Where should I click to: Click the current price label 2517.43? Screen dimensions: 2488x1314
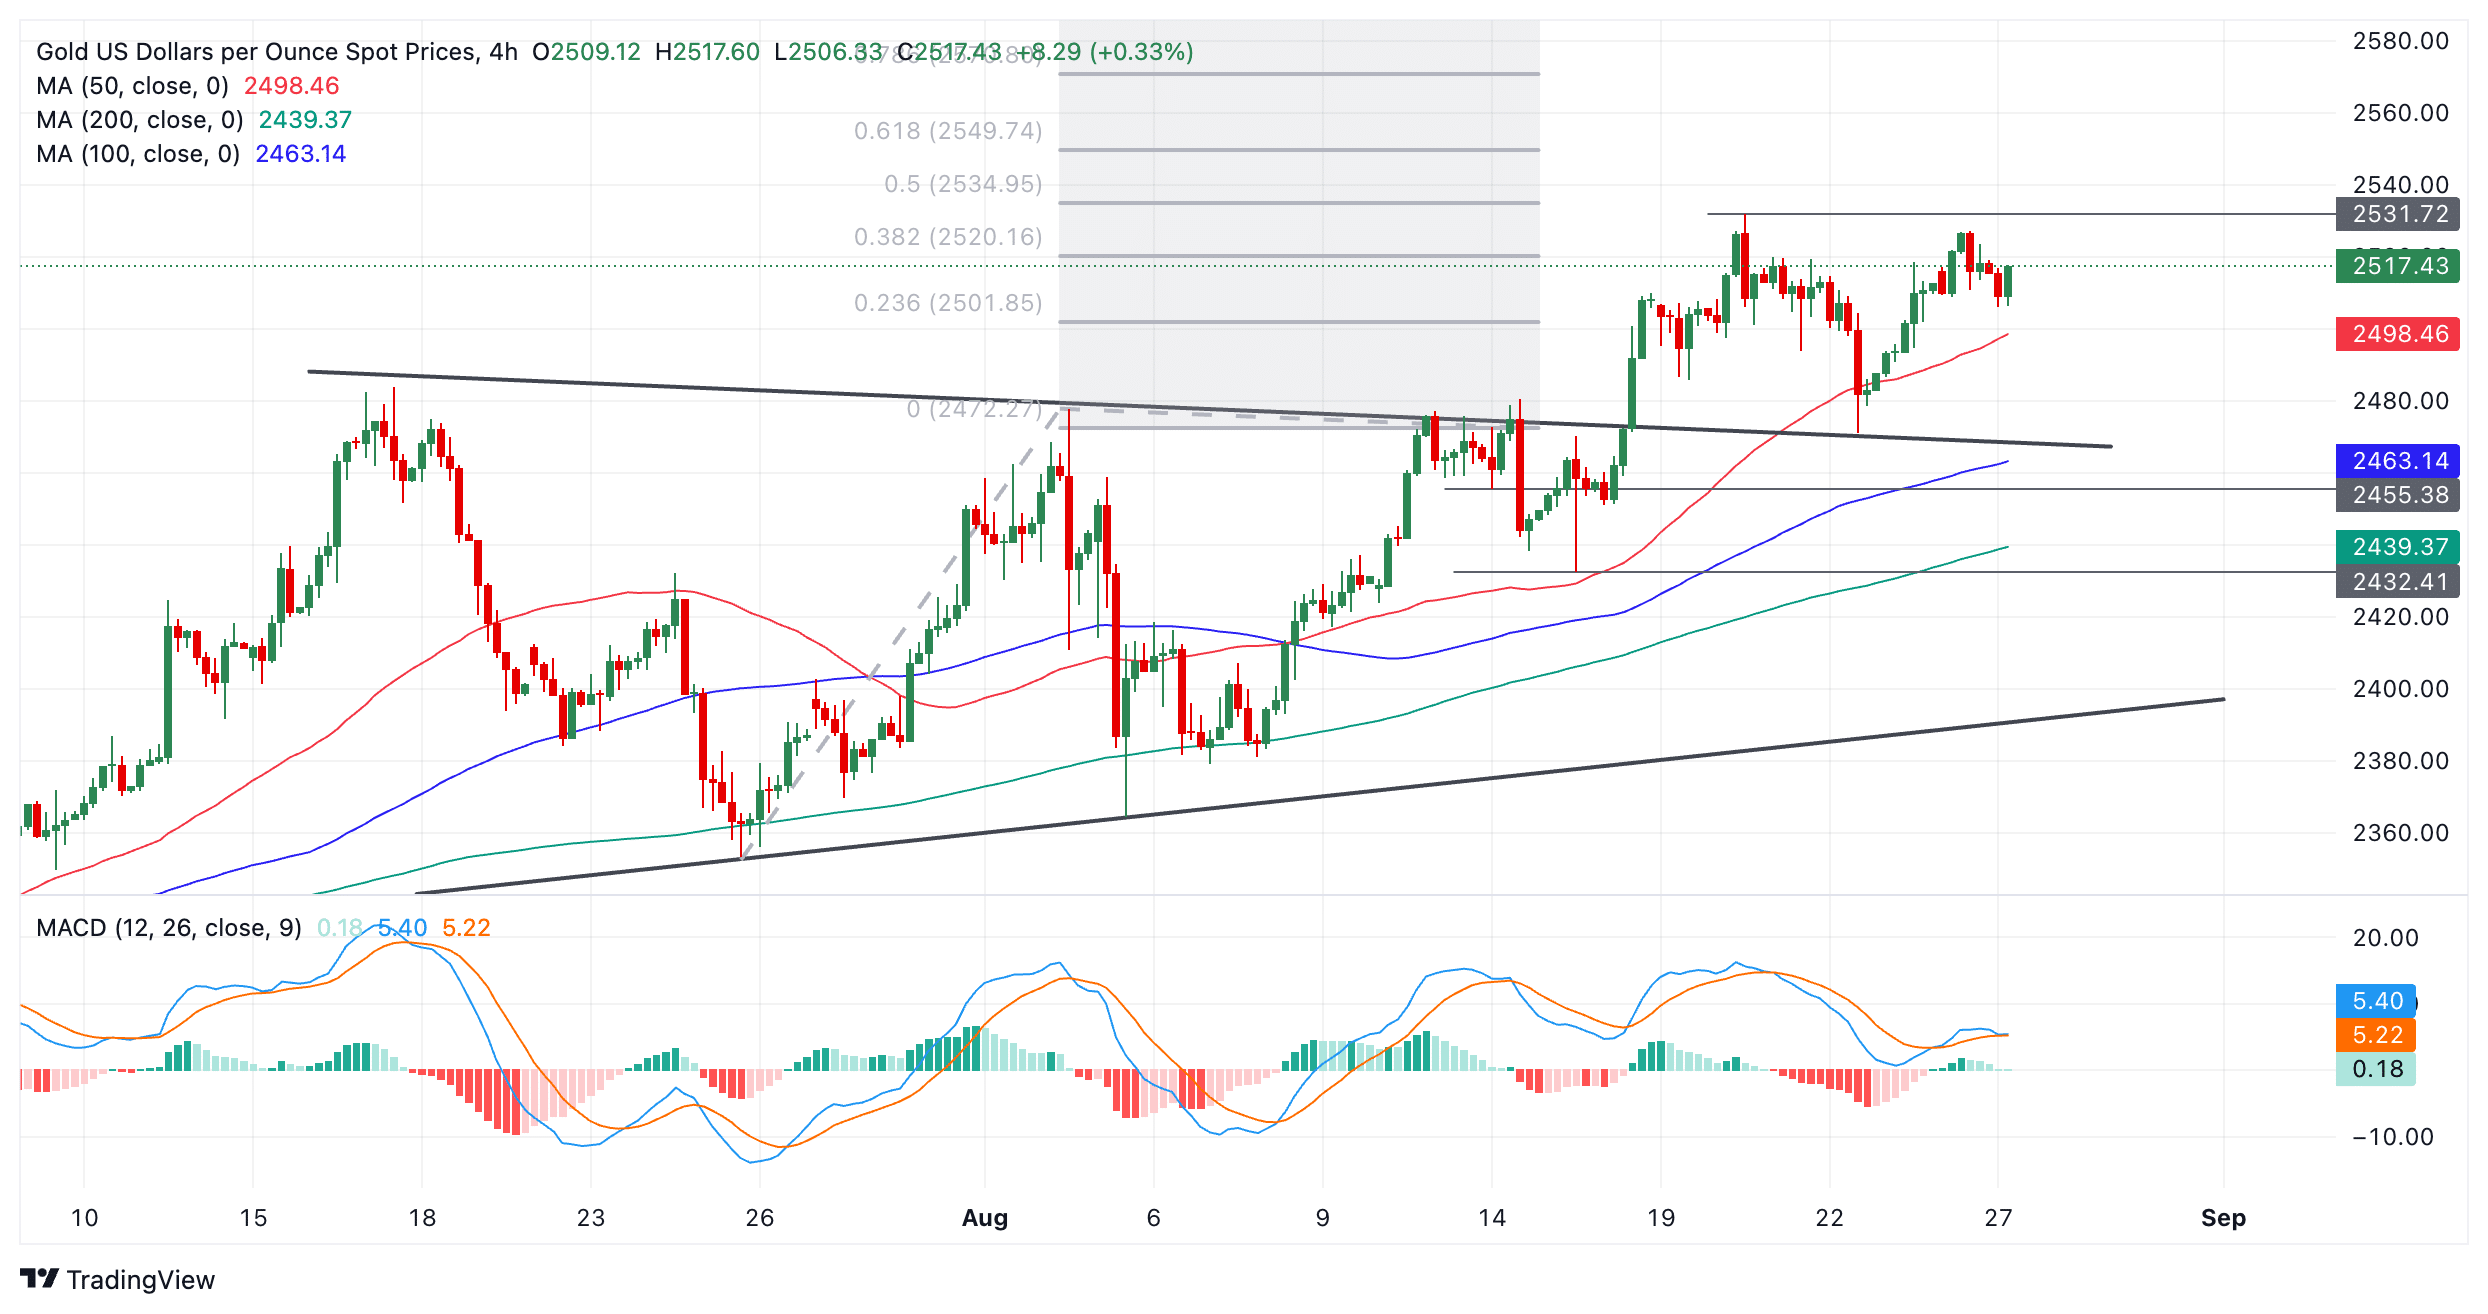pos(2398,266)
